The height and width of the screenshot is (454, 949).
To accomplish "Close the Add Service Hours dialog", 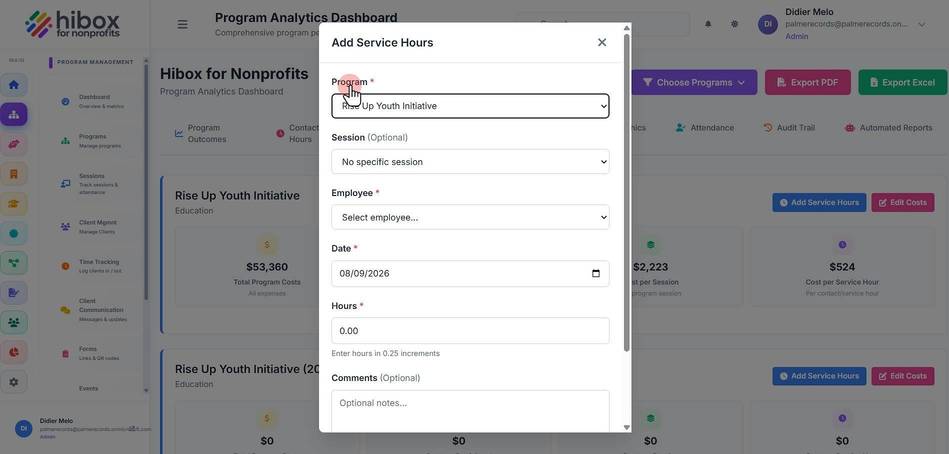I will click(602, 42).
